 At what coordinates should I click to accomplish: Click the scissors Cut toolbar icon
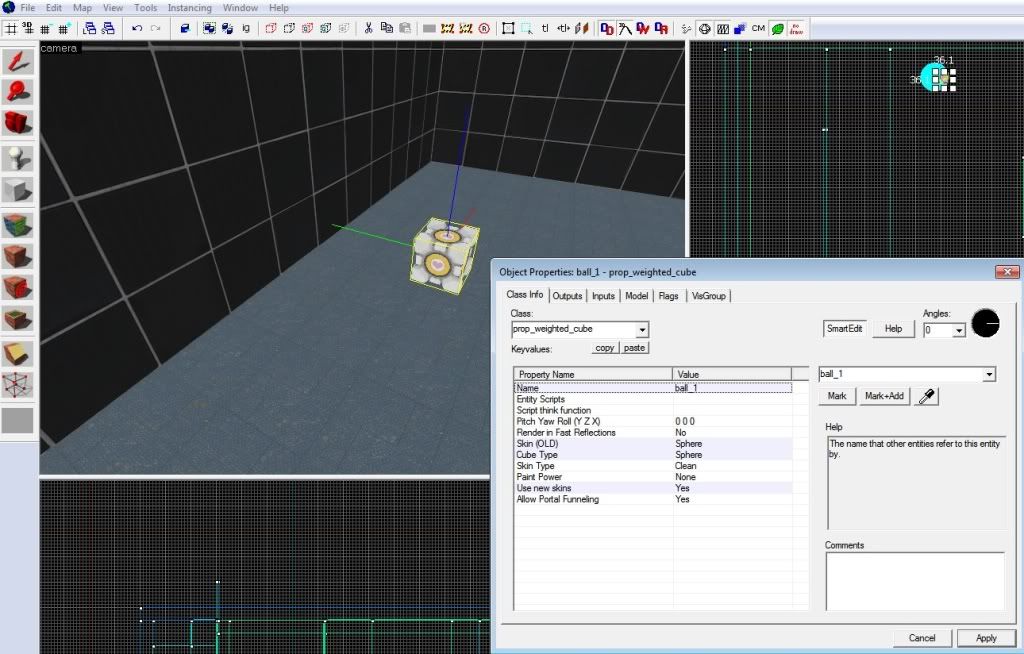[x=369, y=29]
